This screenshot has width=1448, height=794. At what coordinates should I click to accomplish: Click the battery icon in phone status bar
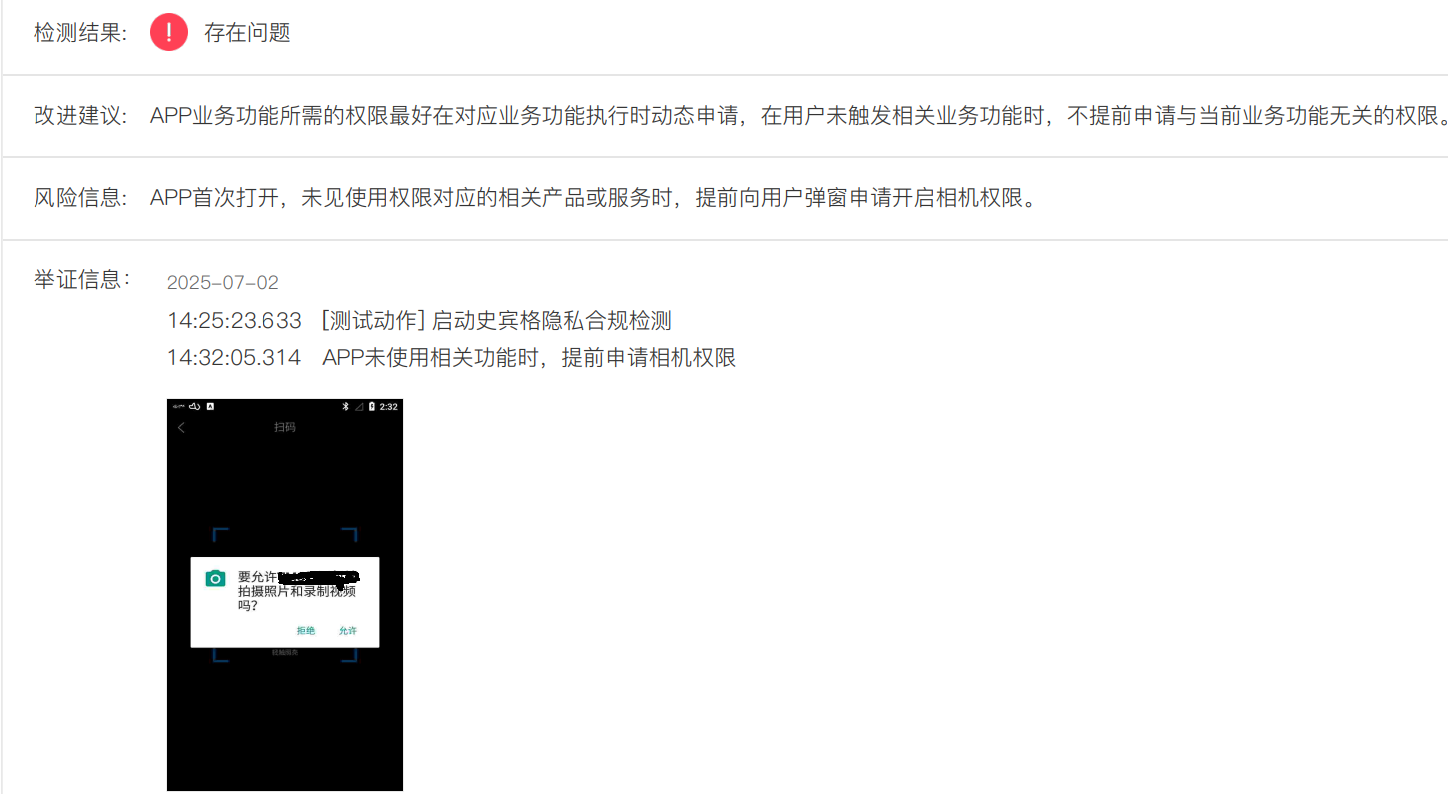(372, 406)
